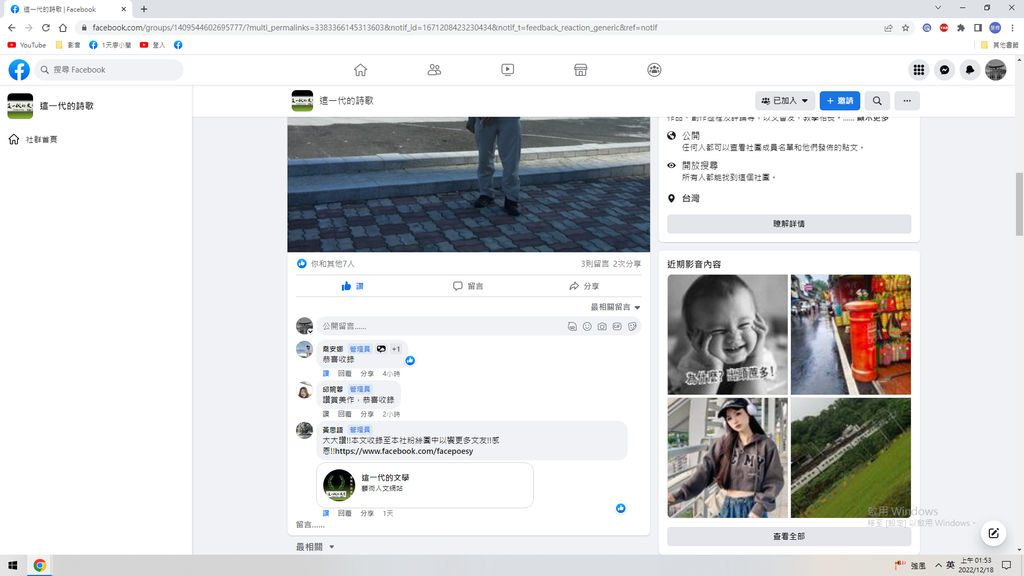Screen dimensions: 1024x576
Task: Open the Groups icon in top navigation
Action: (654, 70)
